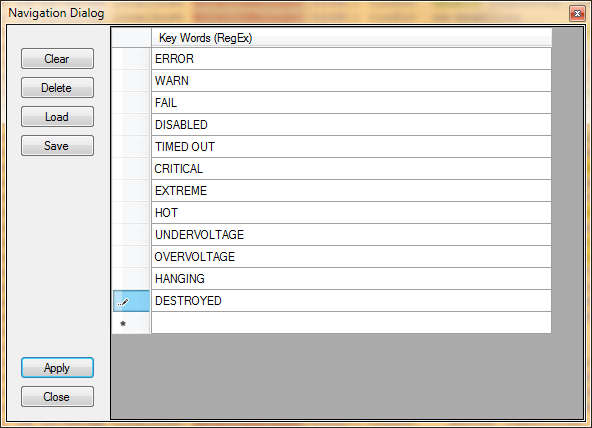Select the CRITICAL keyword cell
Viewport: 592px width, 428px height.
(x=351, y=169)
